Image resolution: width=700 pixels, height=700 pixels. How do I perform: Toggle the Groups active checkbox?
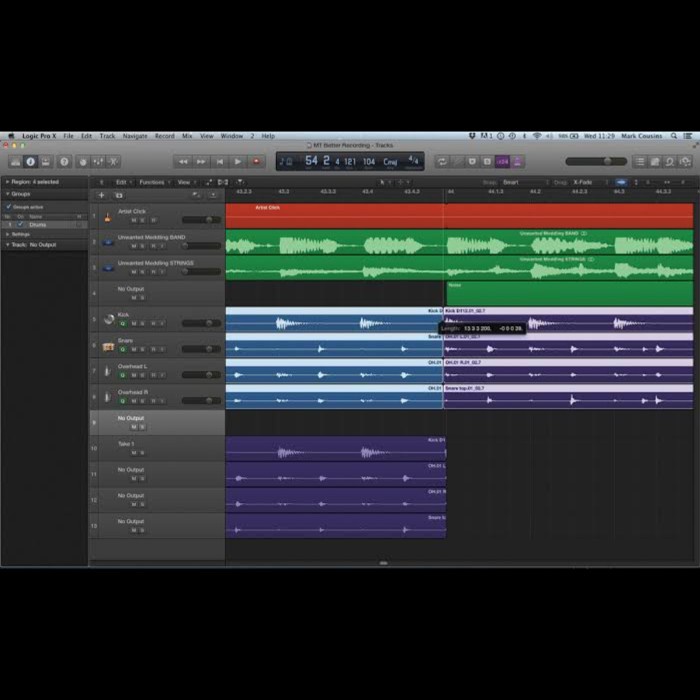[9, 207]
